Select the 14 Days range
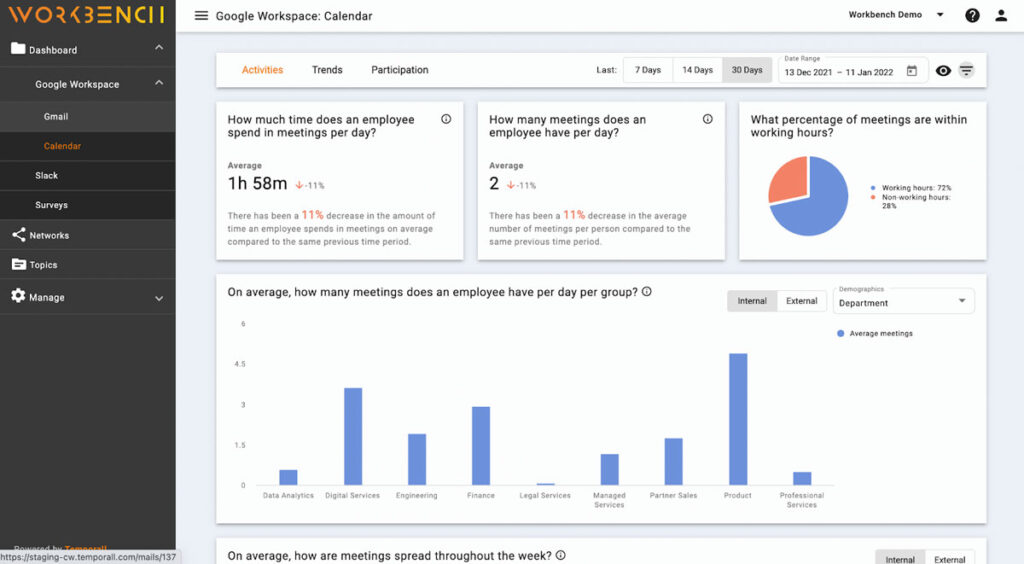1024x564 pixels. [x=697, y=70]
